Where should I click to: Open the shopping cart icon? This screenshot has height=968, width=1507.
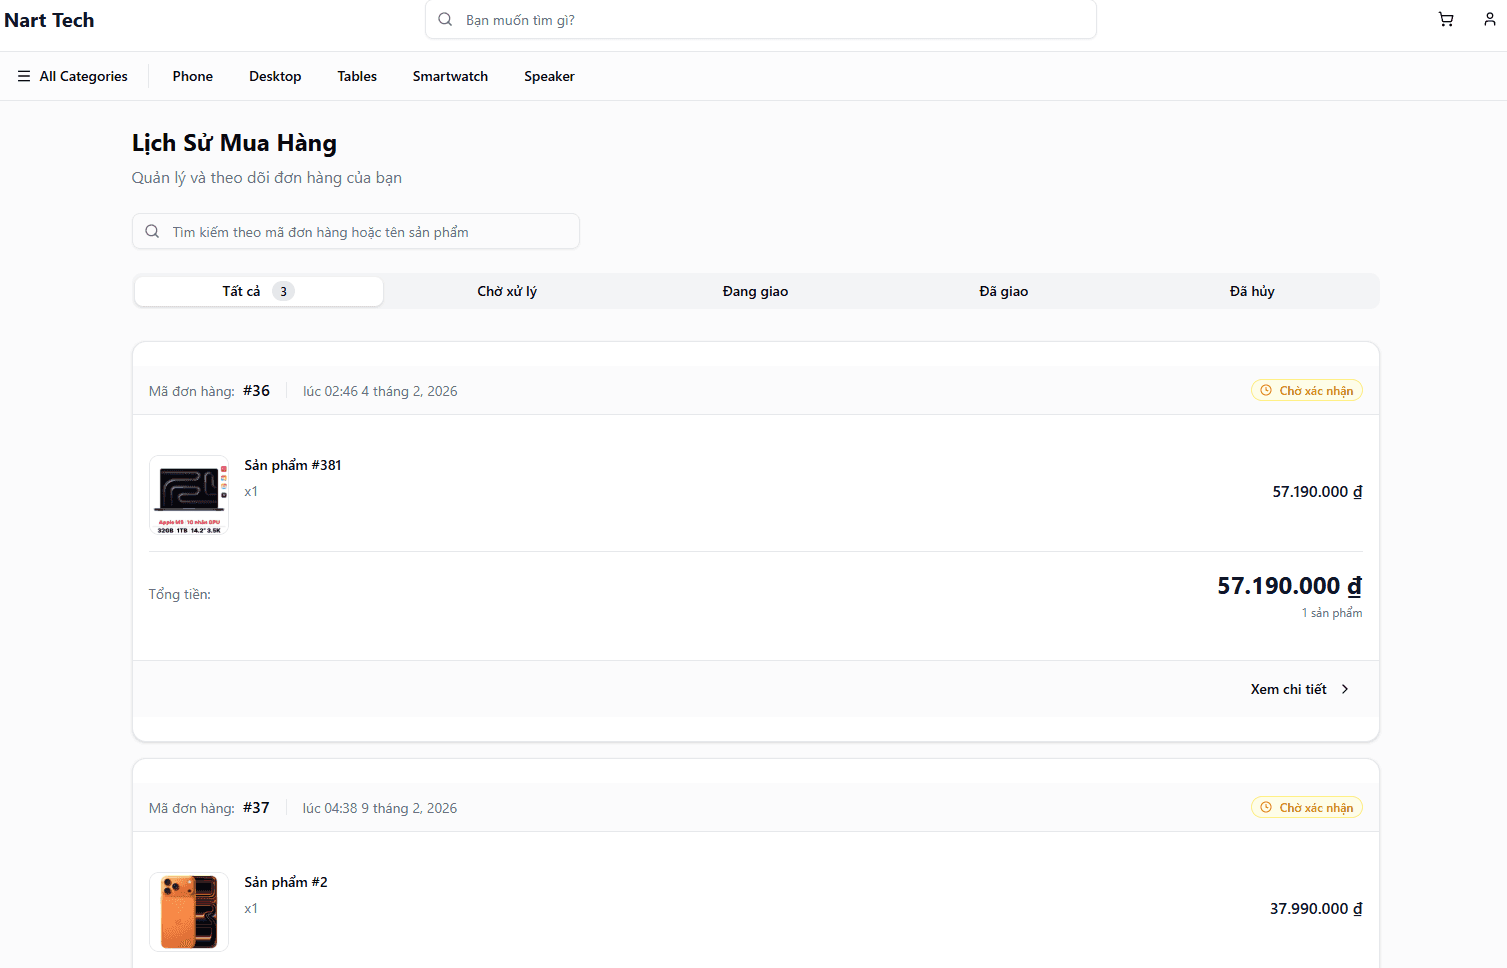[x=1445, y=19]
